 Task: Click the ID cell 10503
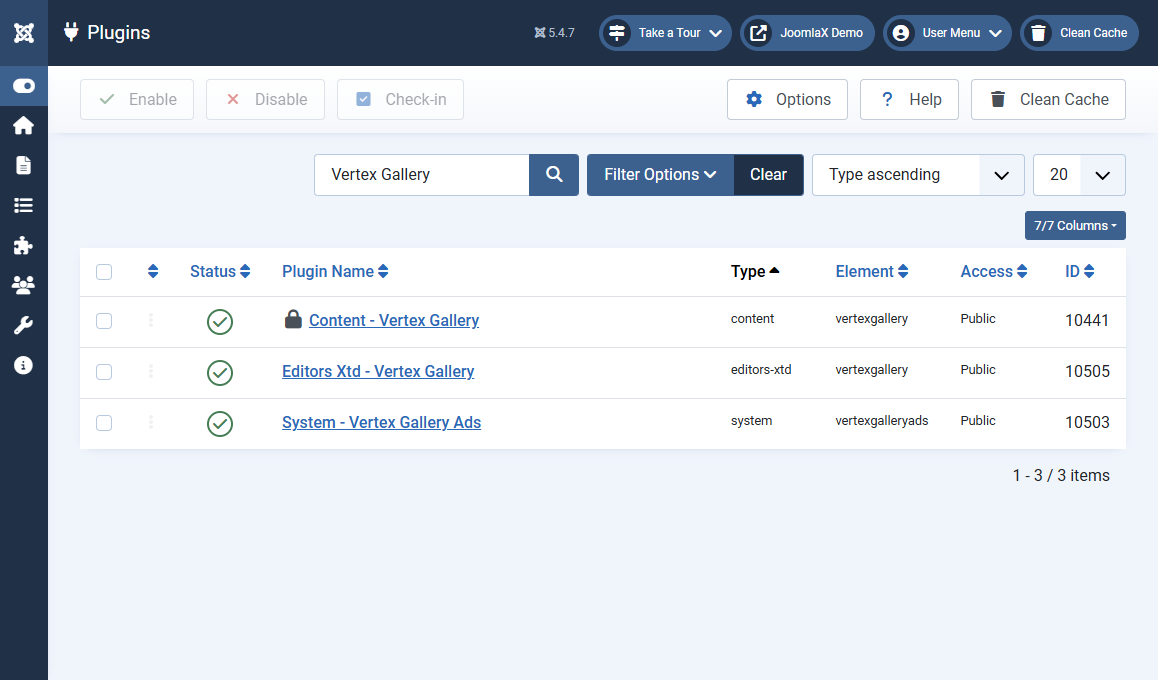click(1087, 422)
